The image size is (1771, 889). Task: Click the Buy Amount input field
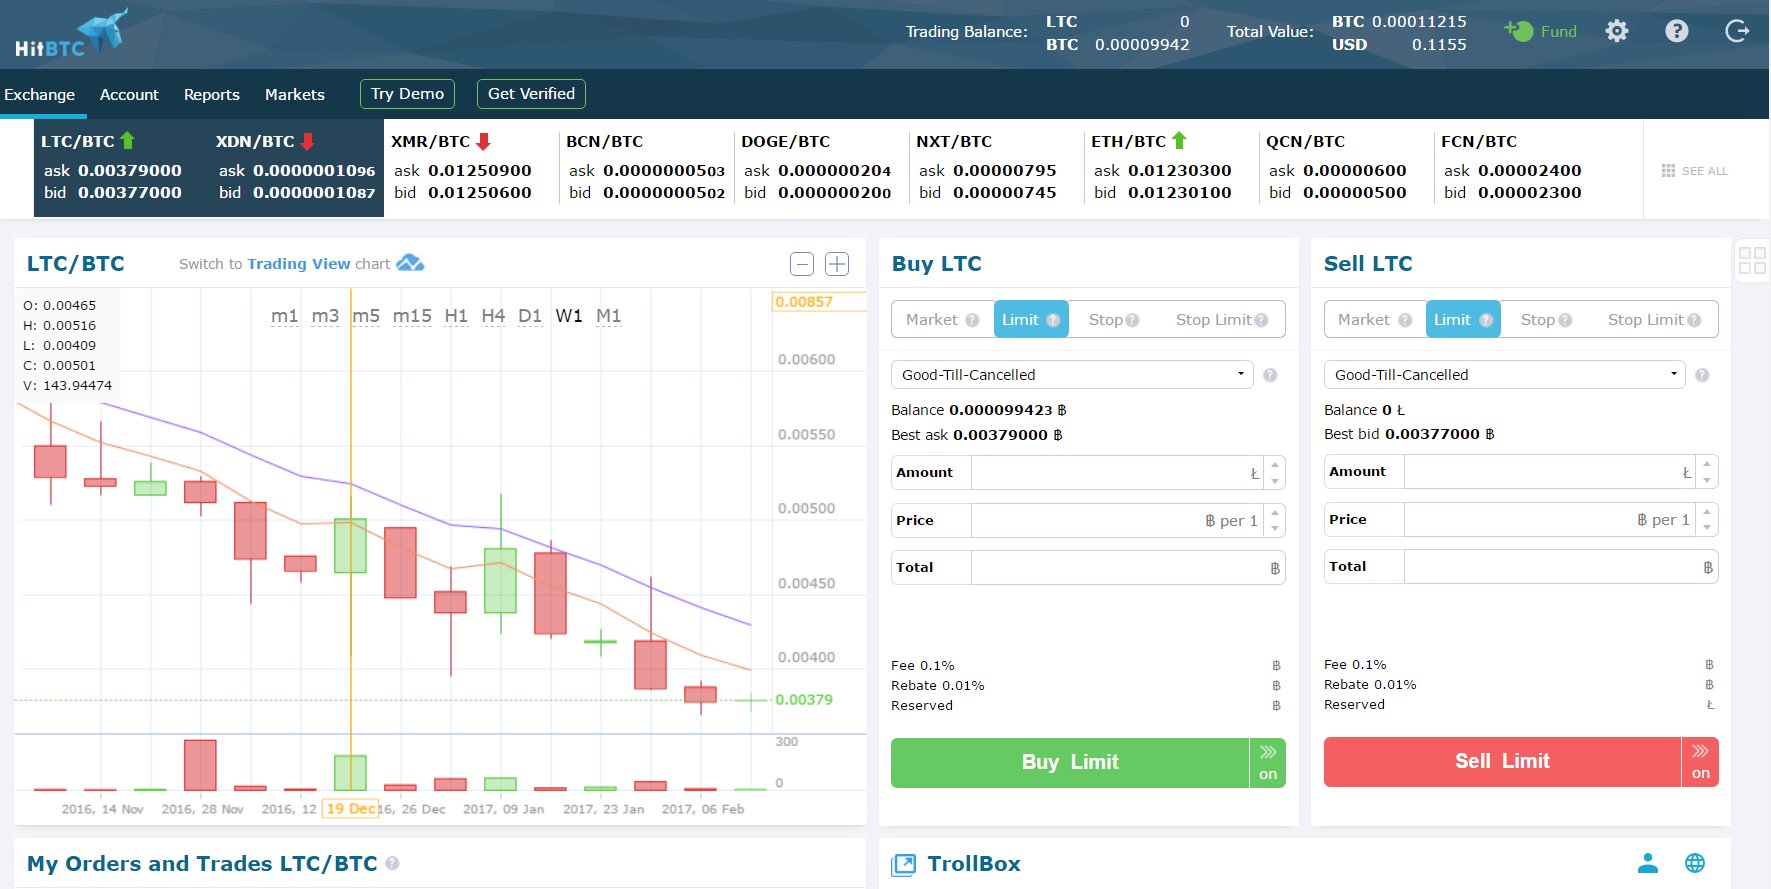(x=1117, y=472)
